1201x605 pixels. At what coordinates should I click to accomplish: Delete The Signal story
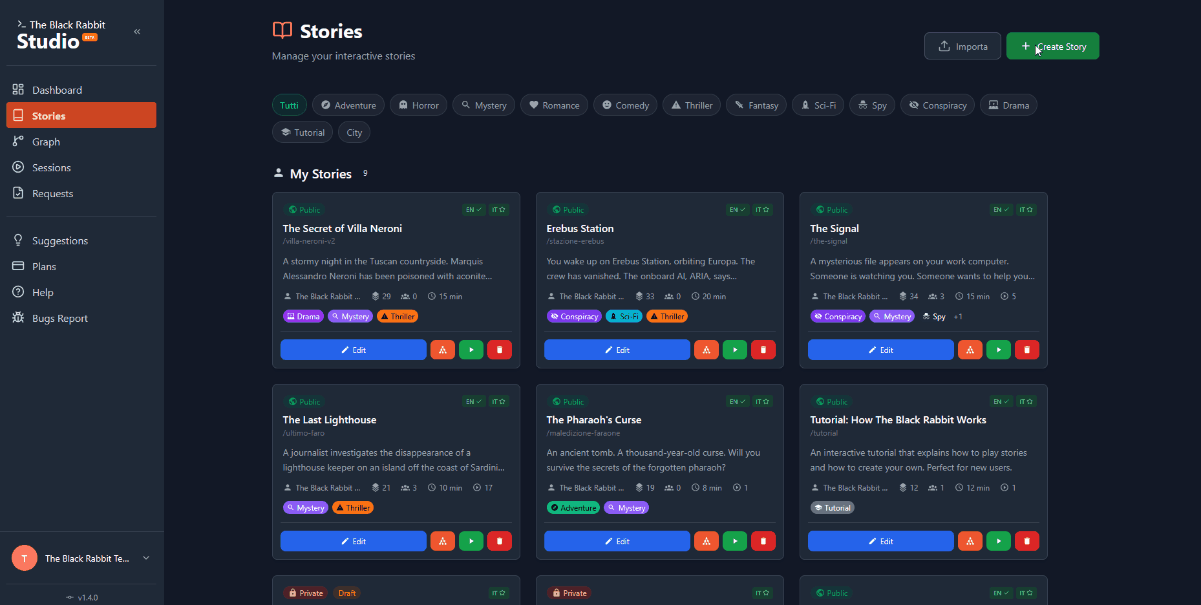point(1027,350)
